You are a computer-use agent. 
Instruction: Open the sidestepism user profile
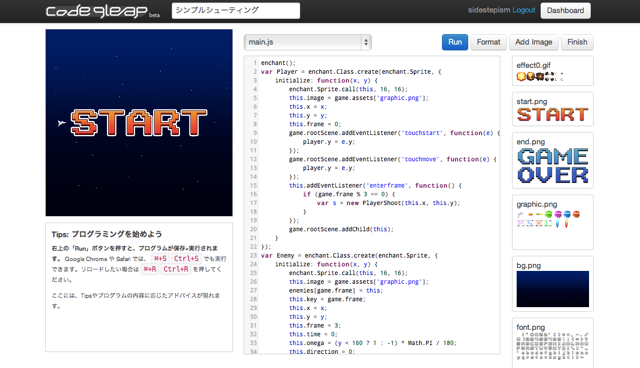pos(489,10)
